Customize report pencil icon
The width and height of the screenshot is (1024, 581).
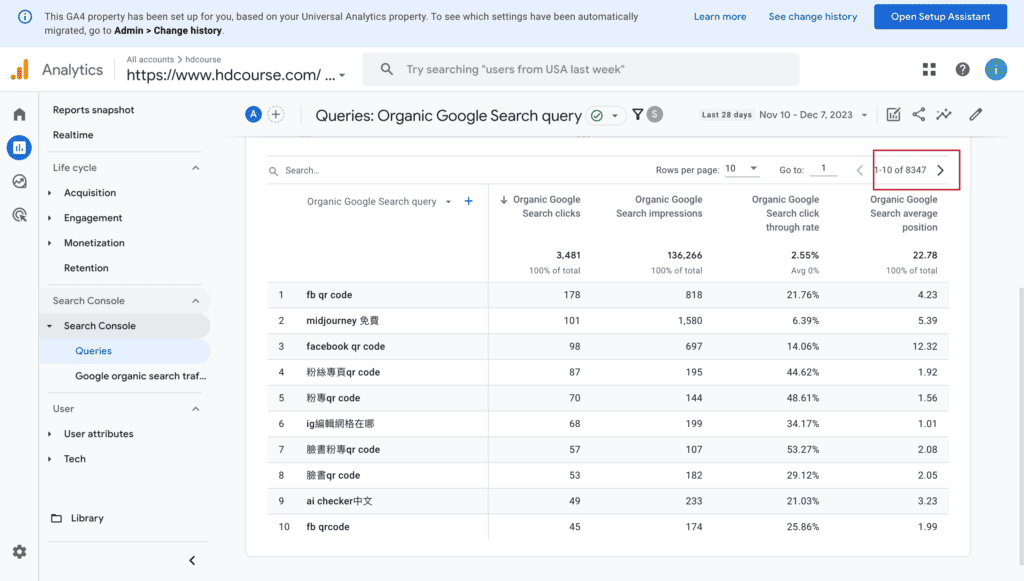[x=976, y=115]
